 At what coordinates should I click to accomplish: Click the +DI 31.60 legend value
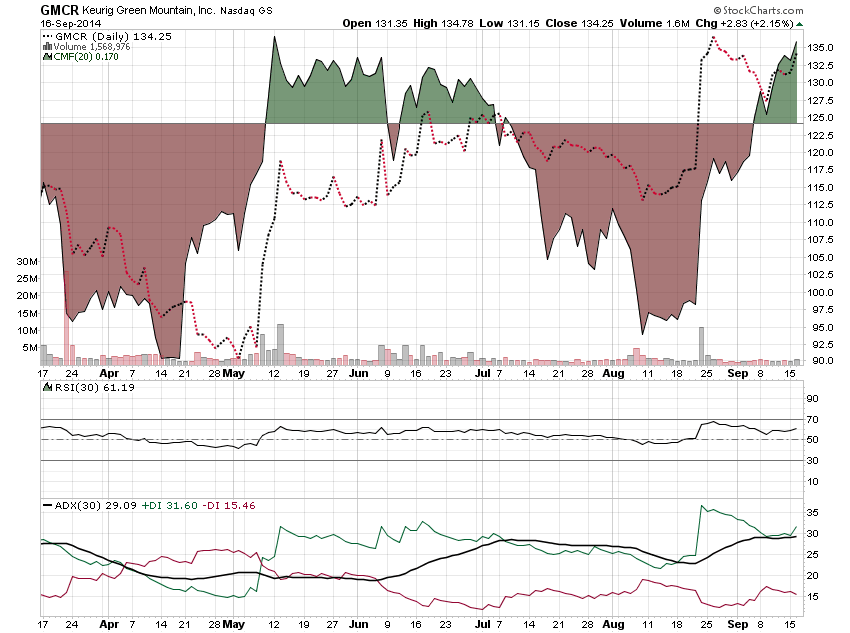coord(169,505)
